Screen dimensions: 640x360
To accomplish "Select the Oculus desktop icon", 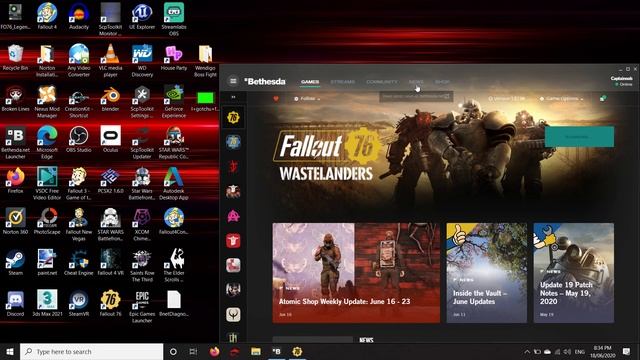I will coord(110,139).
